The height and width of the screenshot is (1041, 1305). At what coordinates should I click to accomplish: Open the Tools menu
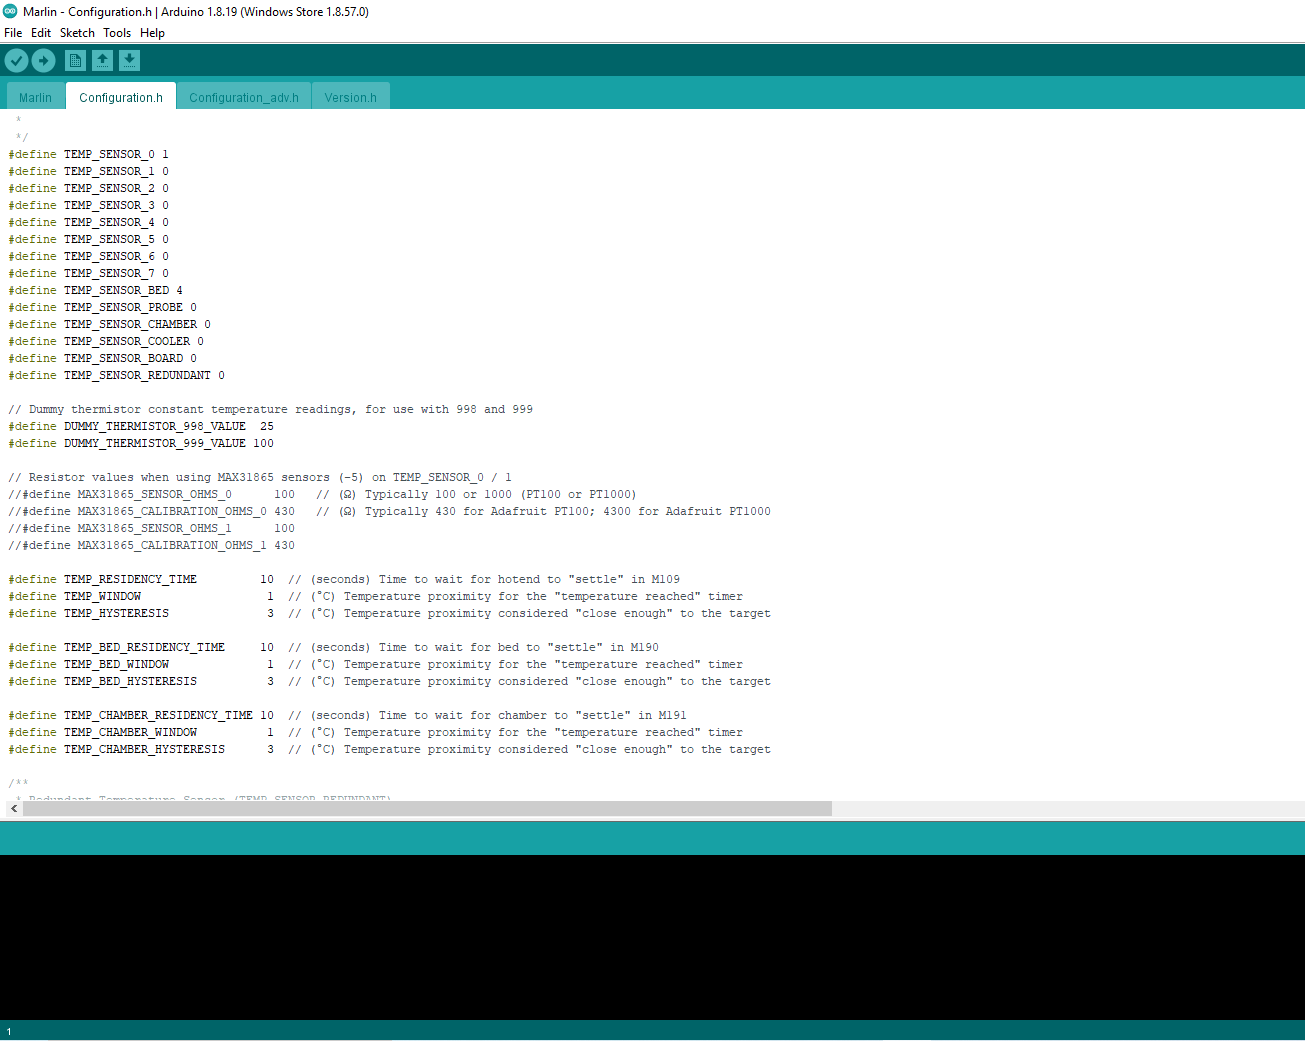click(117, 33)
